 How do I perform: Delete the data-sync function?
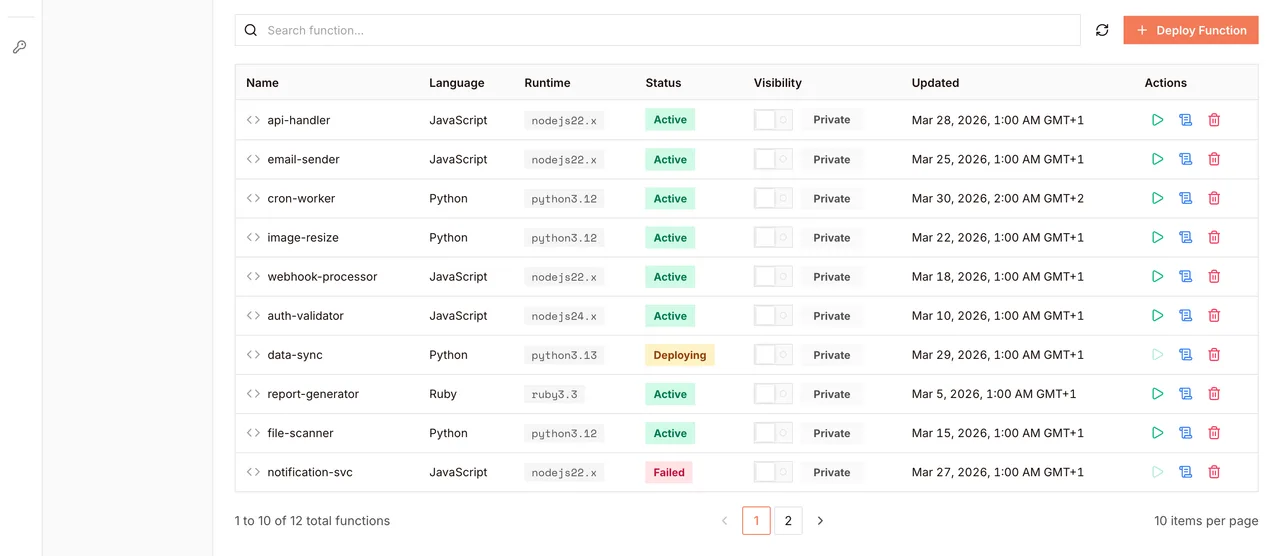click(x=1214, y=354)
